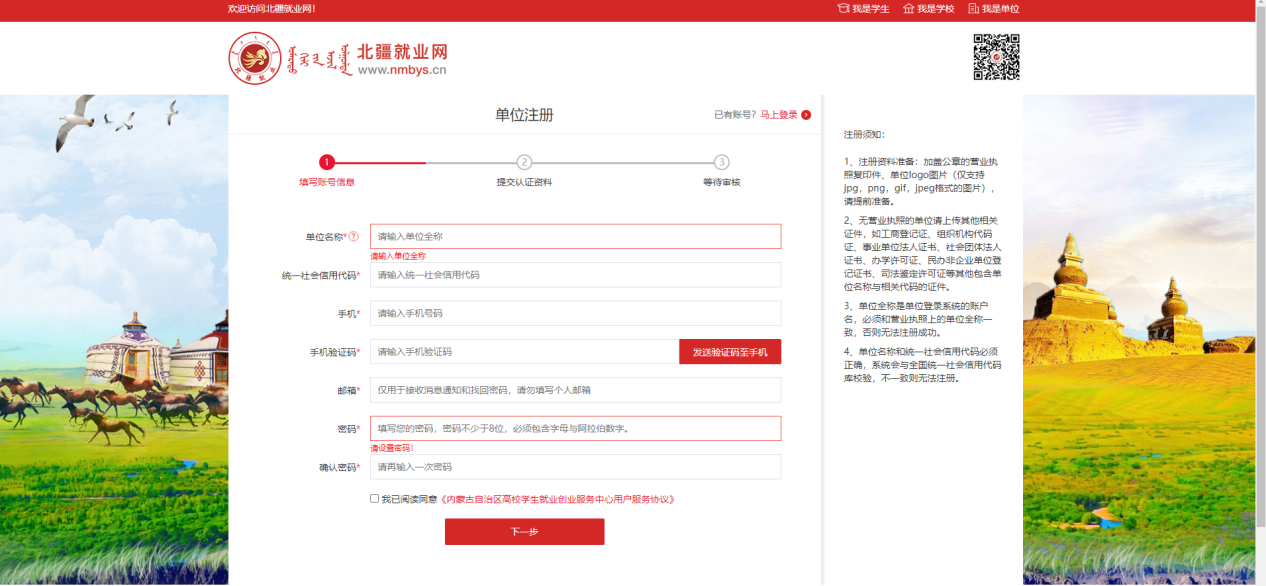Select step 2 circle 提交认证资料
Viewport: 1266px width, 586px height.
(x=524, y=162)
